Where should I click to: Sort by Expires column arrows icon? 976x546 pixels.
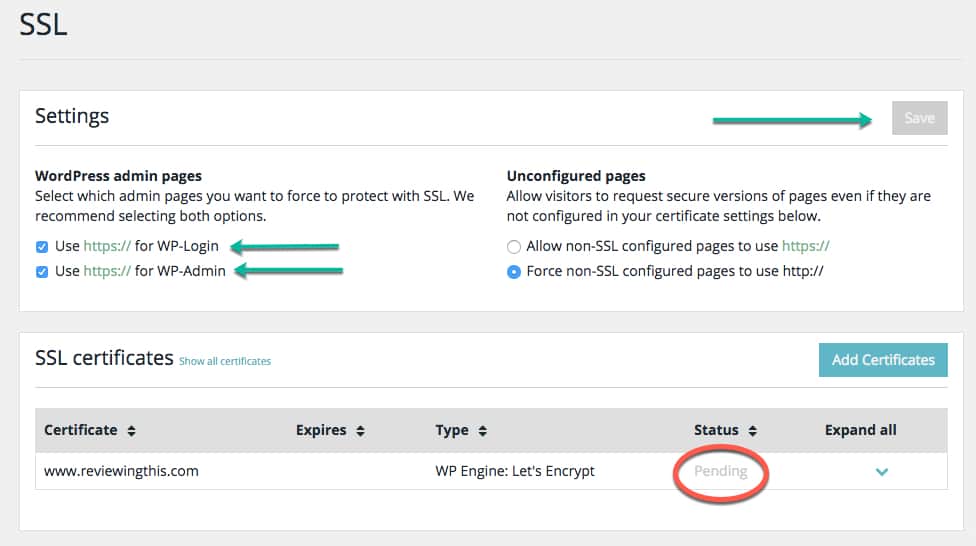(360, 430)
